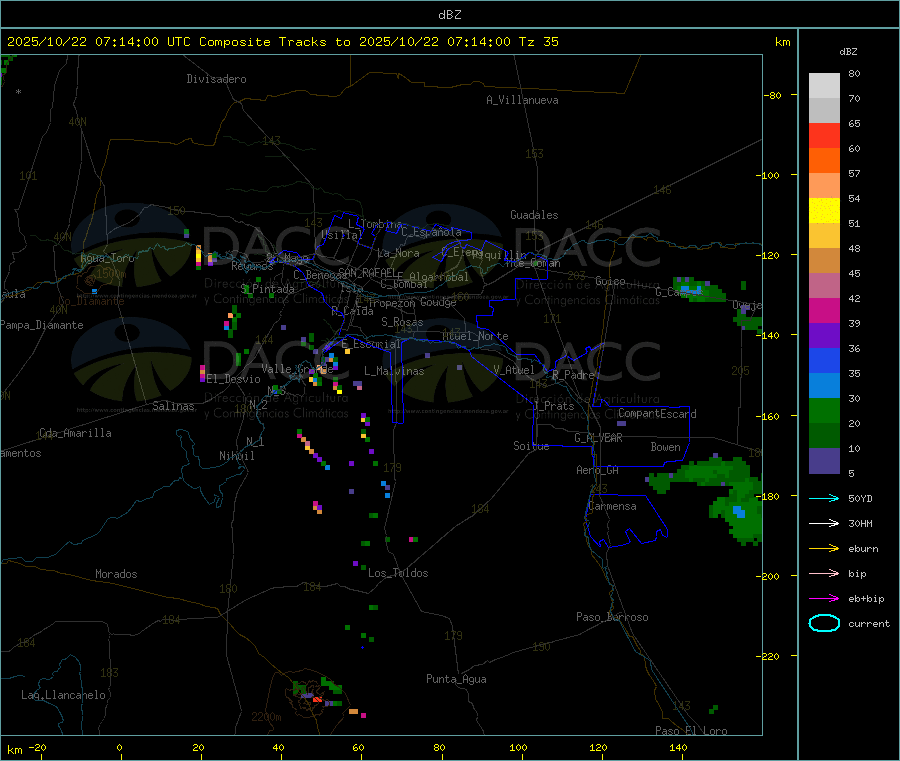Pick the lightest gray 70-80 dBZ swatch
Image resolution: width=900 pixels, height=761 pixels.
coord(824,86)
